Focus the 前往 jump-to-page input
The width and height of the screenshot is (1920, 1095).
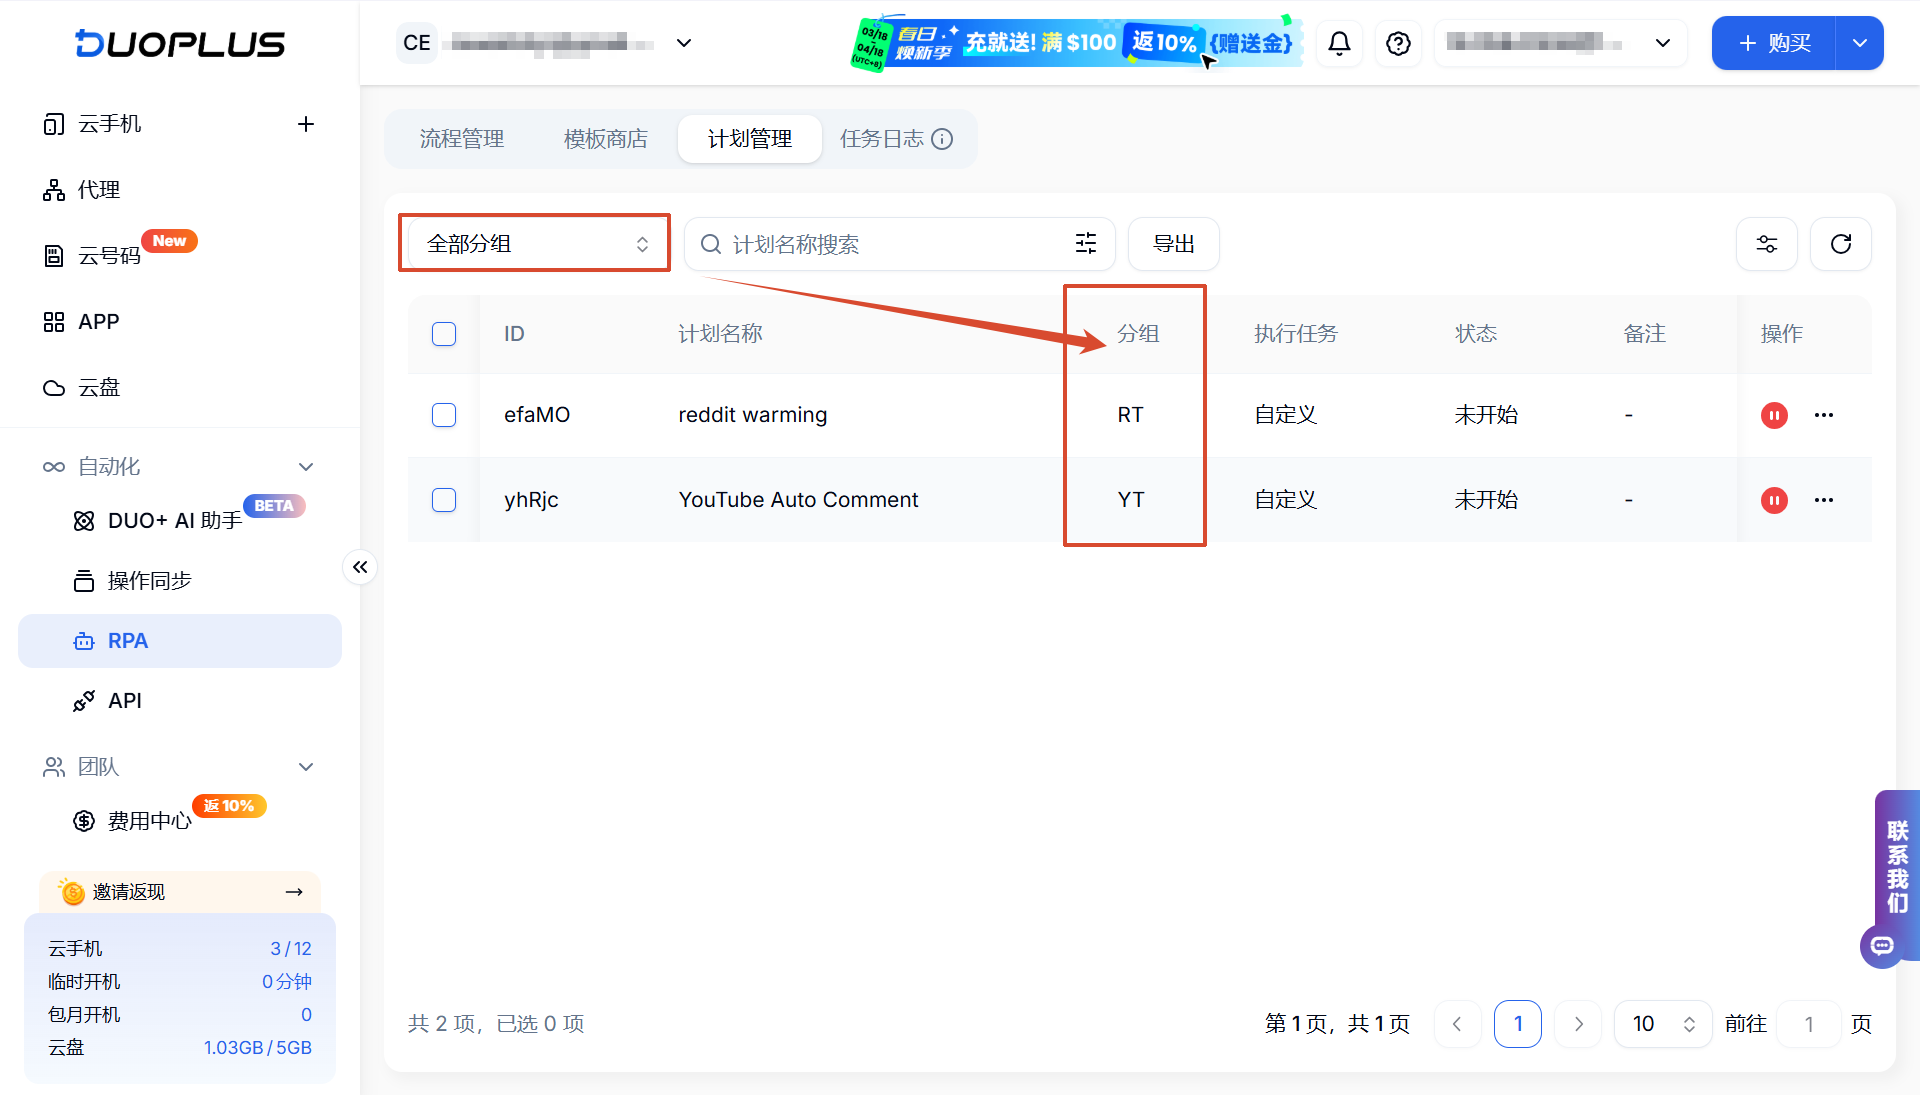(x=1808, y=1024)
